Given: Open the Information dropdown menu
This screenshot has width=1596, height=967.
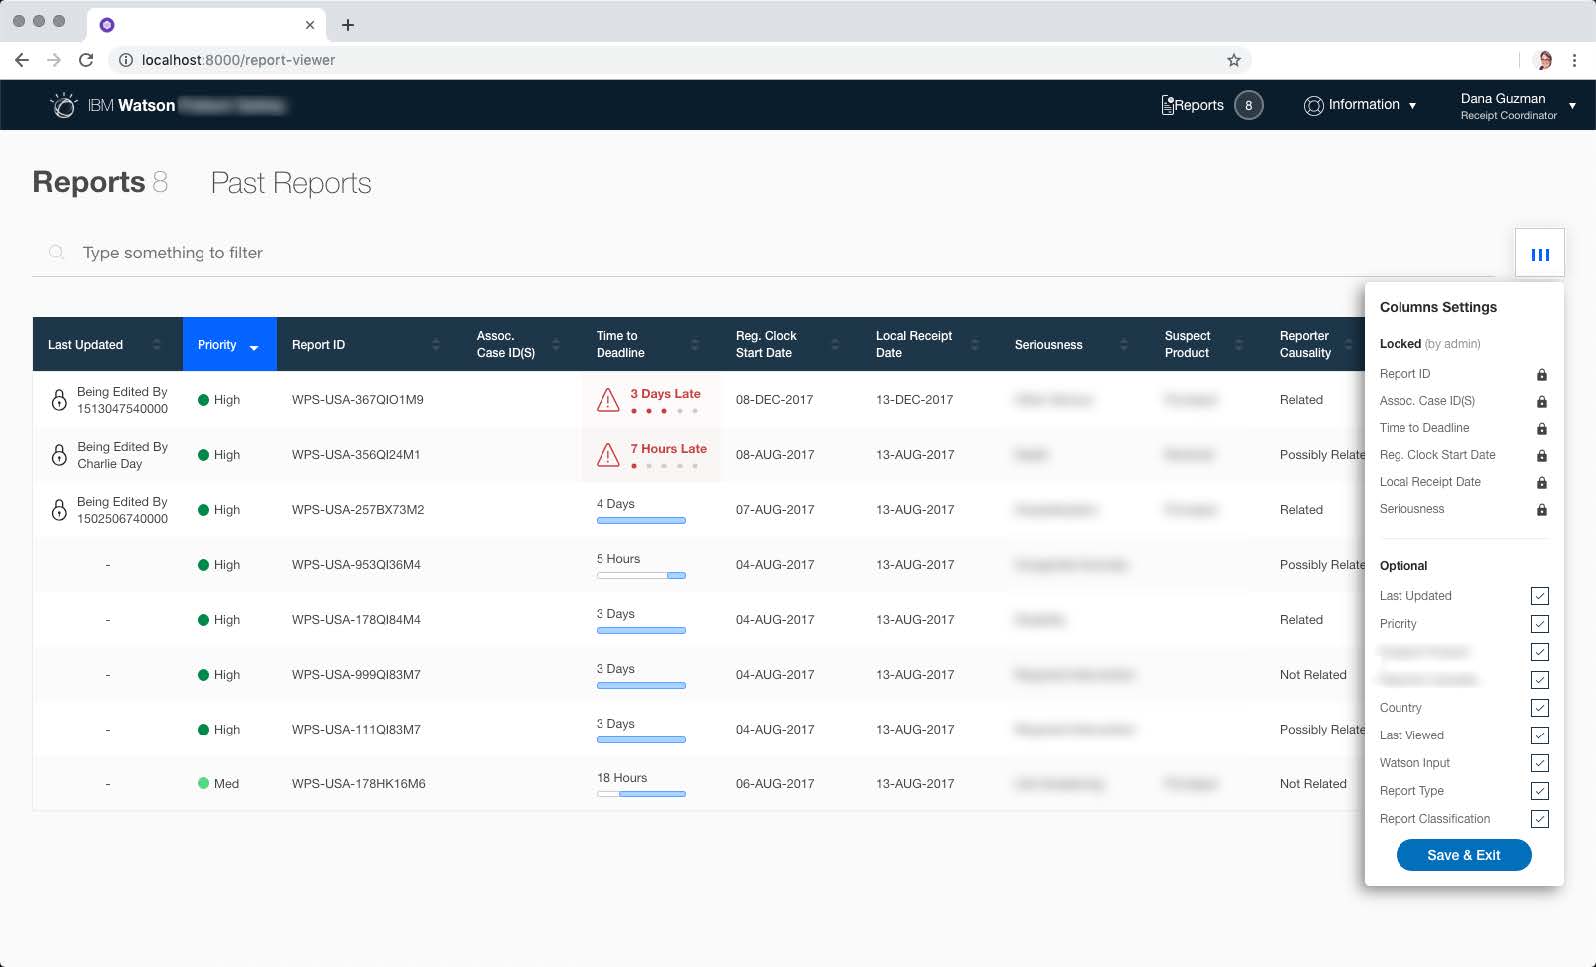Looking at the screenshot, I should pyautogui.click(x=1360, y=105).
